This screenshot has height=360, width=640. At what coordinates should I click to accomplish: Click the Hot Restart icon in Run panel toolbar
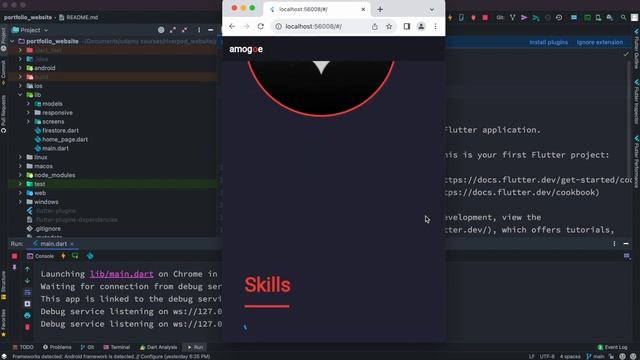75,256
